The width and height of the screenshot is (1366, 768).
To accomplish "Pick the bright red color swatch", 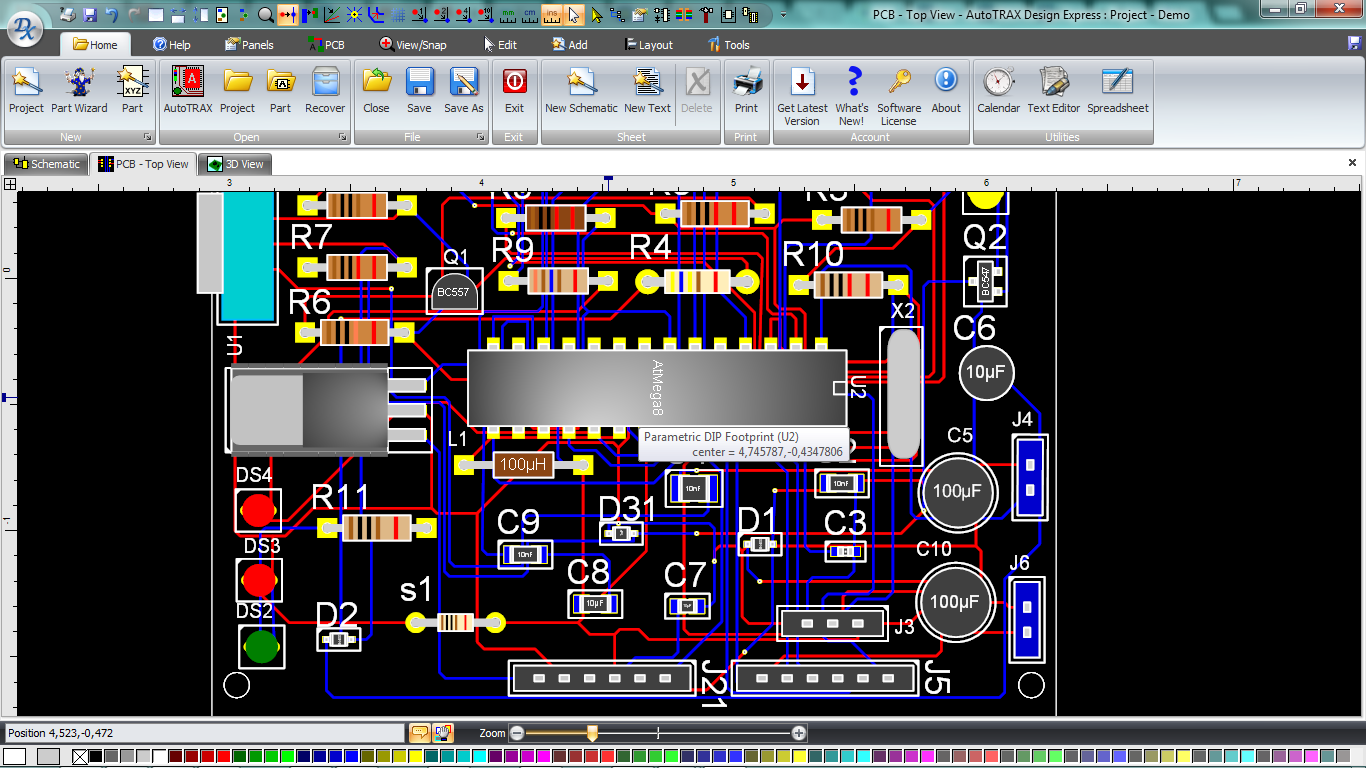I will tap(223, 757).
